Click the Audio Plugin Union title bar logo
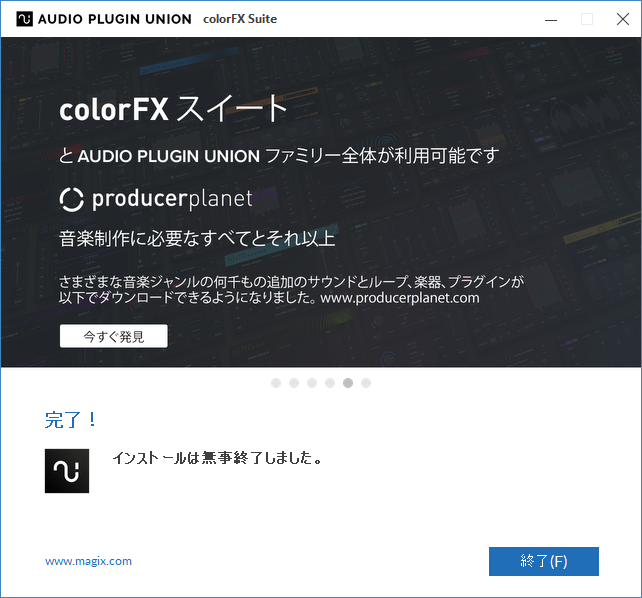The height and width of the screenshot is (598, 642). pos(25,19)
